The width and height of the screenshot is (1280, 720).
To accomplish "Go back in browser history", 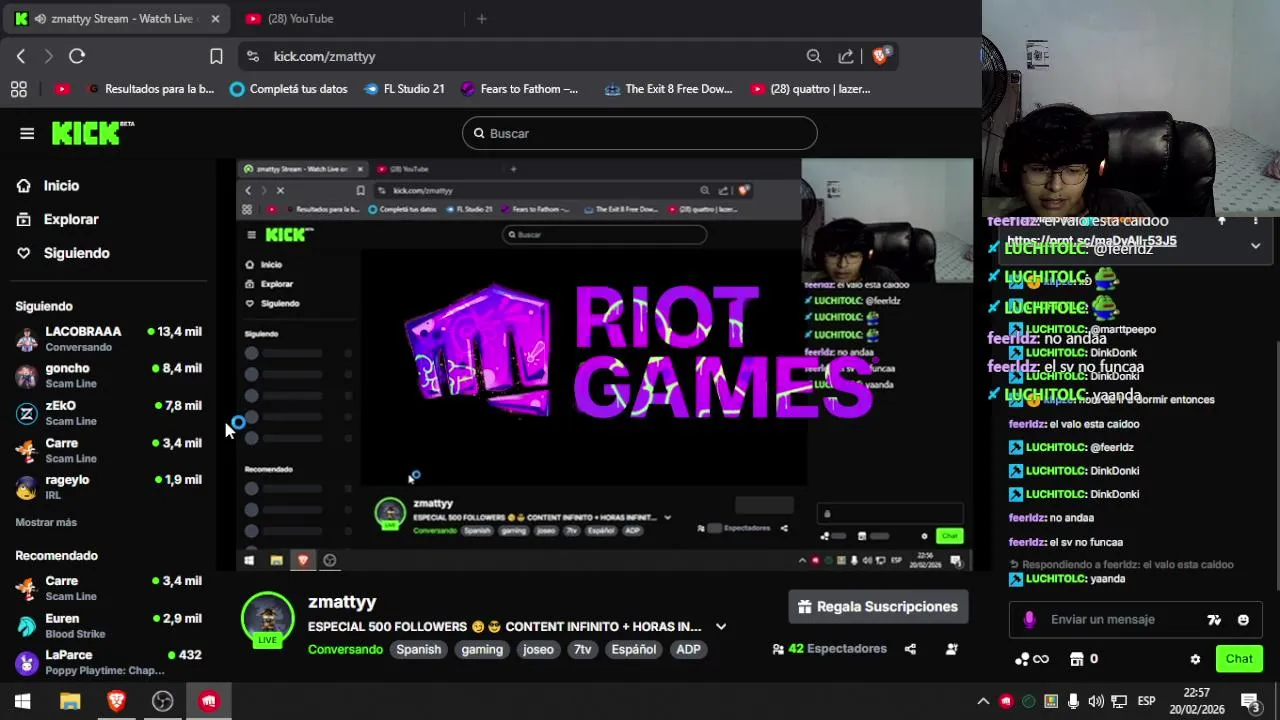I will tap(21, 56).
